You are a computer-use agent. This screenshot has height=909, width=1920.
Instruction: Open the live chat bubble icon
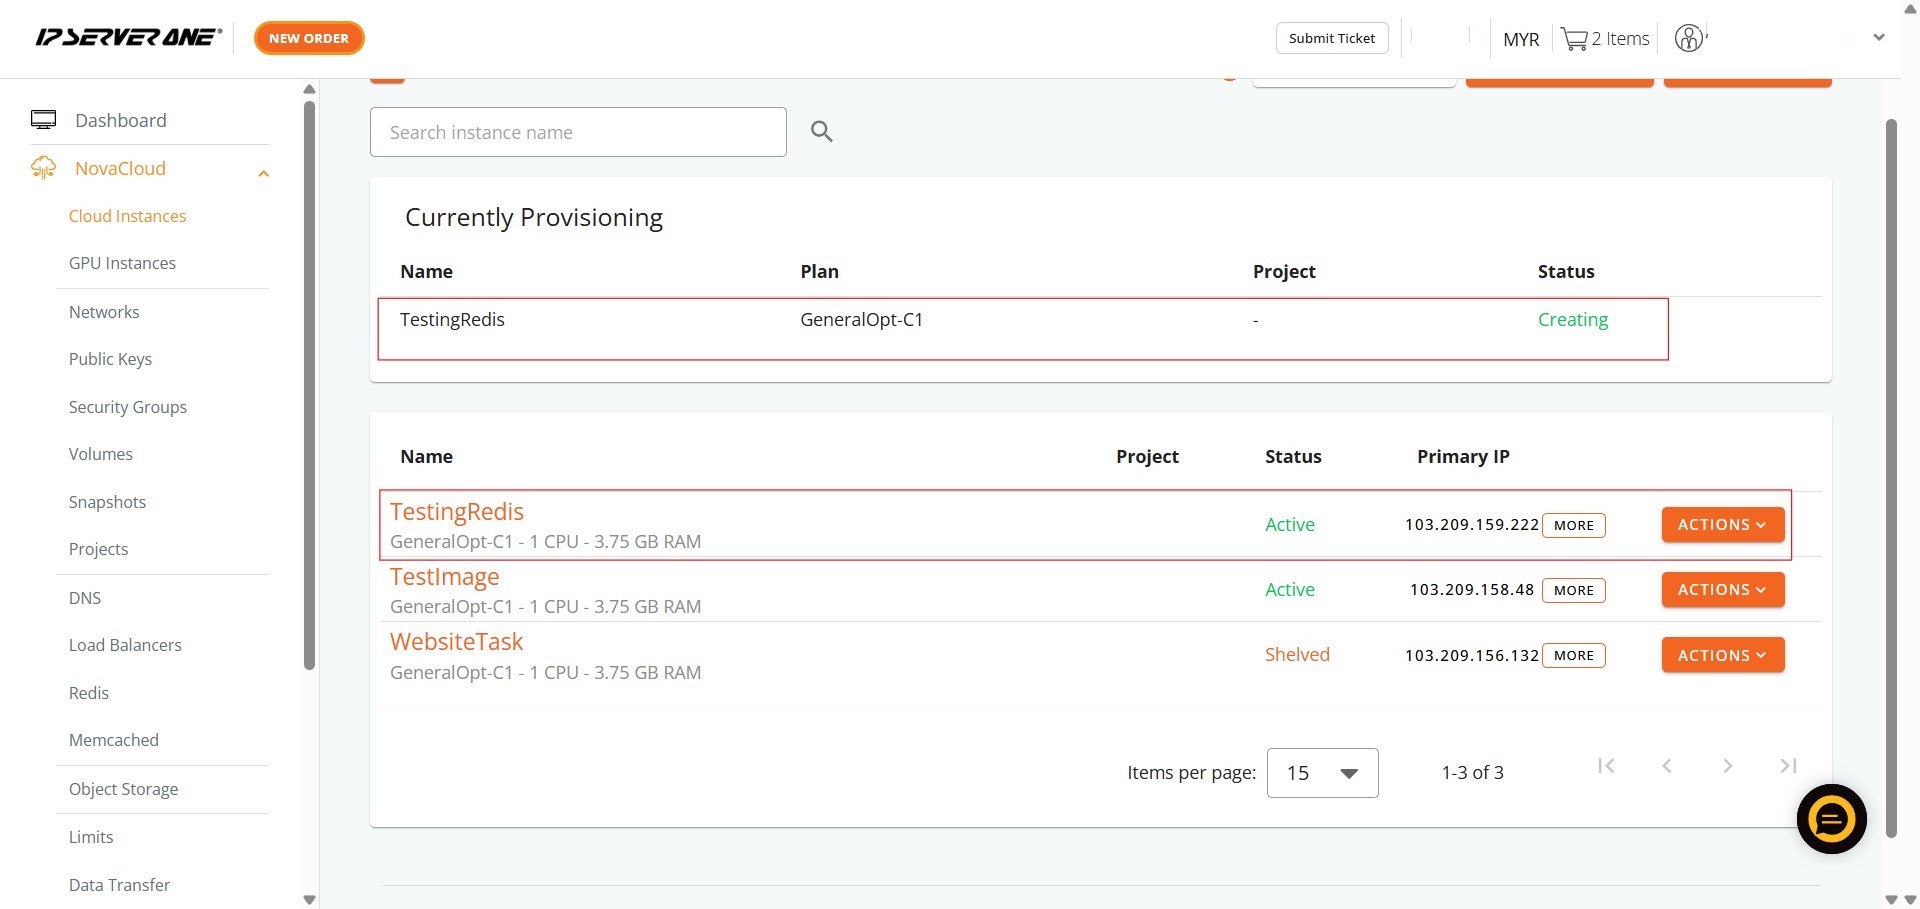(x=1831, y=819)
